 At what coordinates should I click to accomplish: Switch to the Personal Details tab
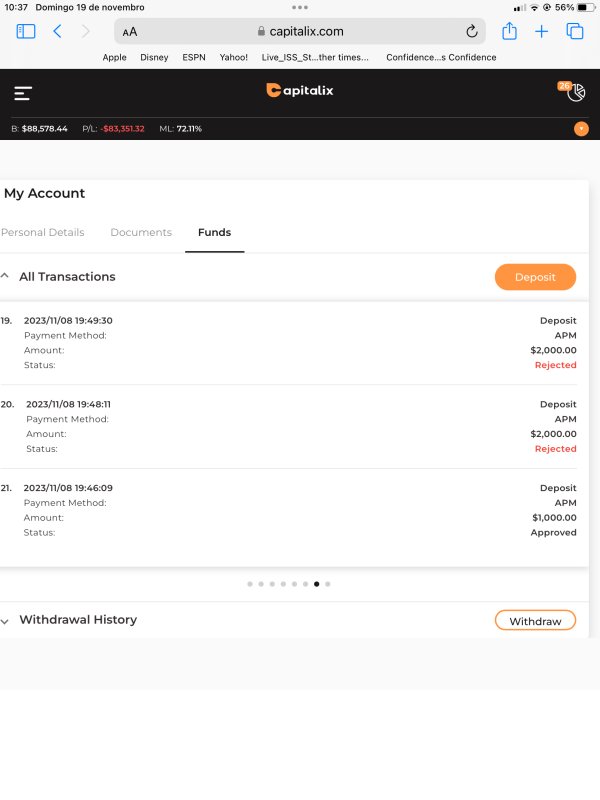(x=43, y=232)
